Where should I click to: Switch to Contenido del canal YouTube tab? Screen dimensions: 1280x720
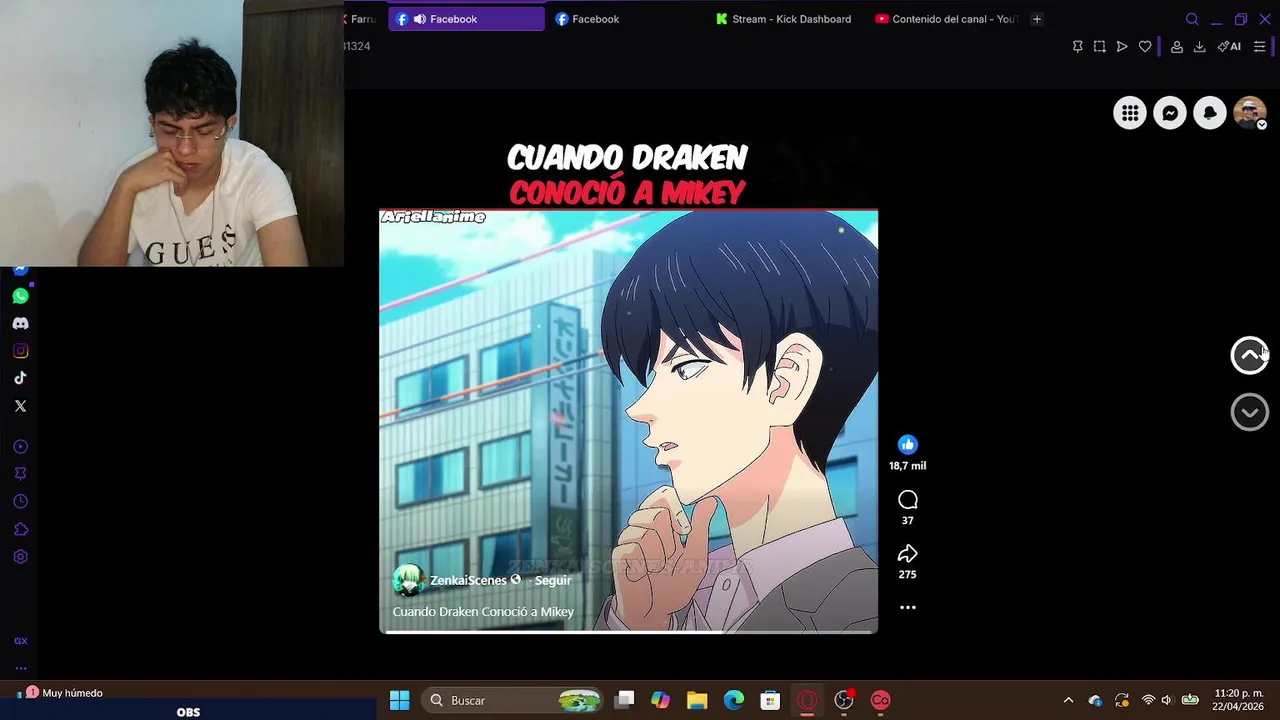(x=947, y=19)
